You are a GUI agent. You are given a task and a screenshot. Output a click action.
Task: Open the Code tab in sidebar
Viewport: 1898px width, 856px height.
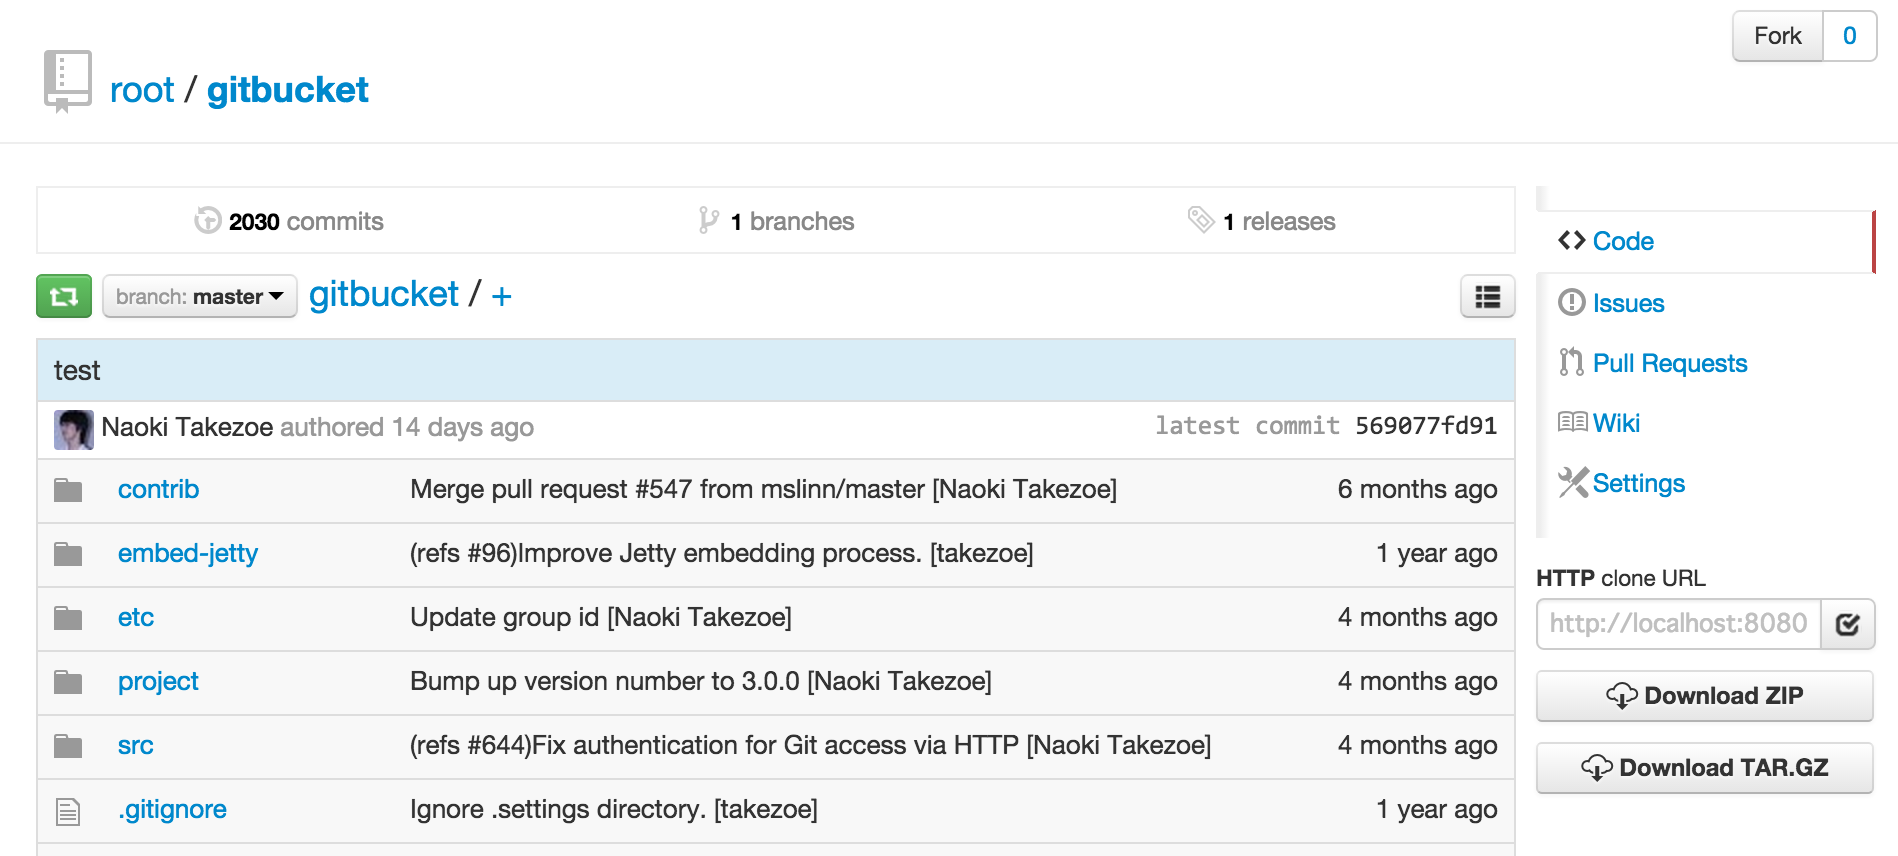pyautogui.click(x=1622, y=241)
